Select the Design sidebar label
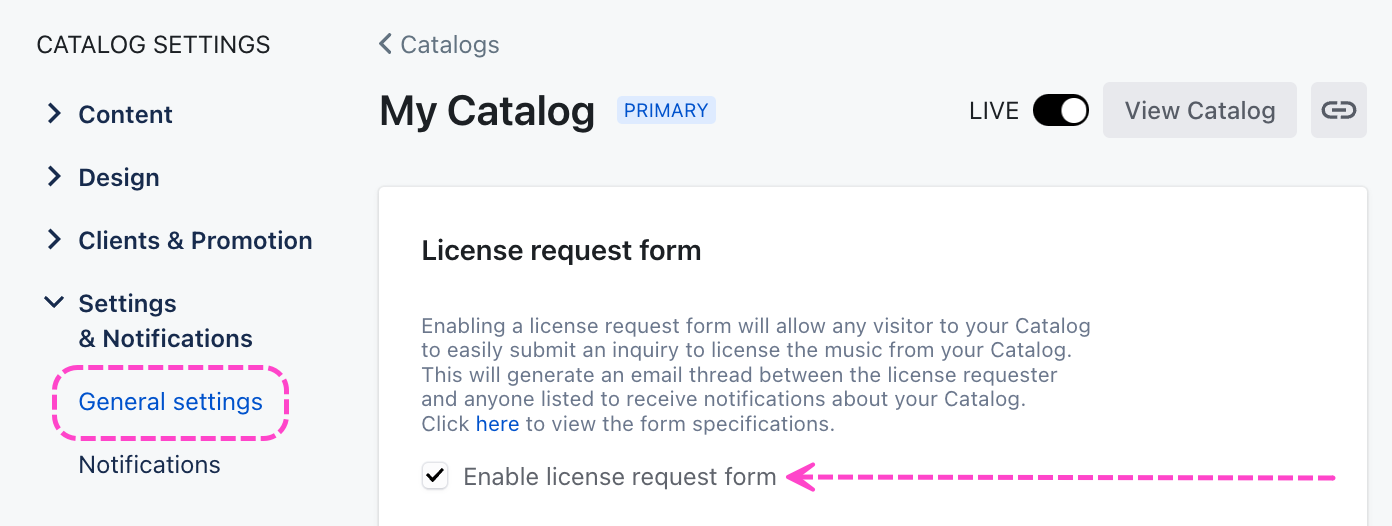Screen dimensions: 1392x526 [x=119, y=178]
